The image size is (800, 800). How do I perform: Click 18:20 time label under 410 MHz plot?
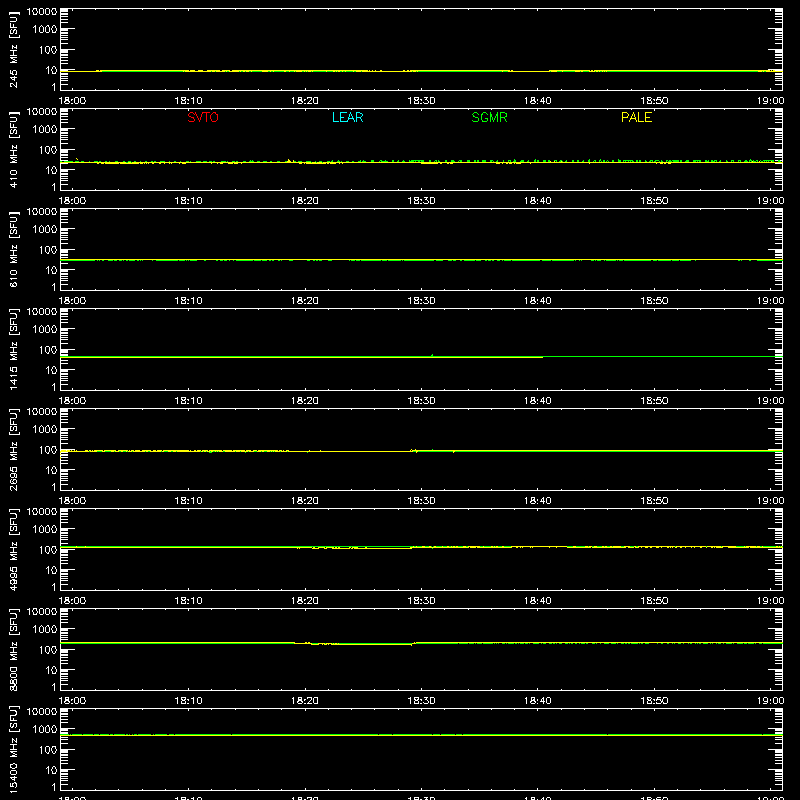pos(305,201)
